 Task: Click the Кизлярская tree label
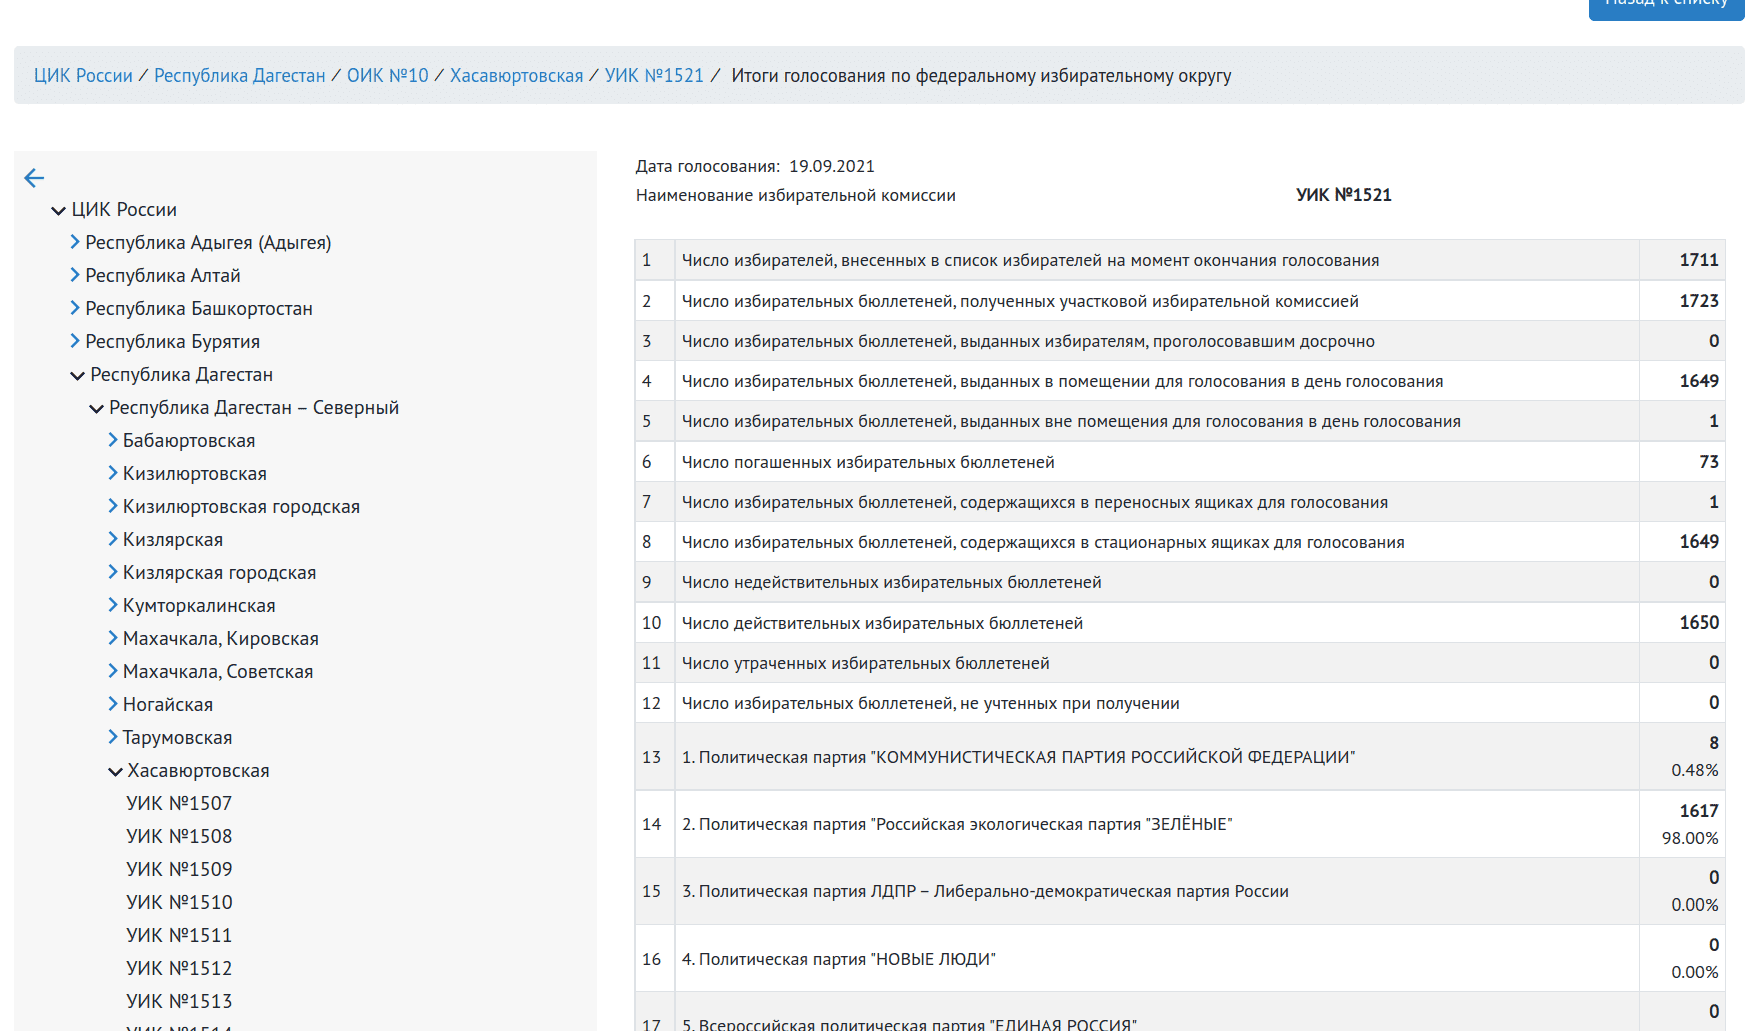[x=173, y=539]
